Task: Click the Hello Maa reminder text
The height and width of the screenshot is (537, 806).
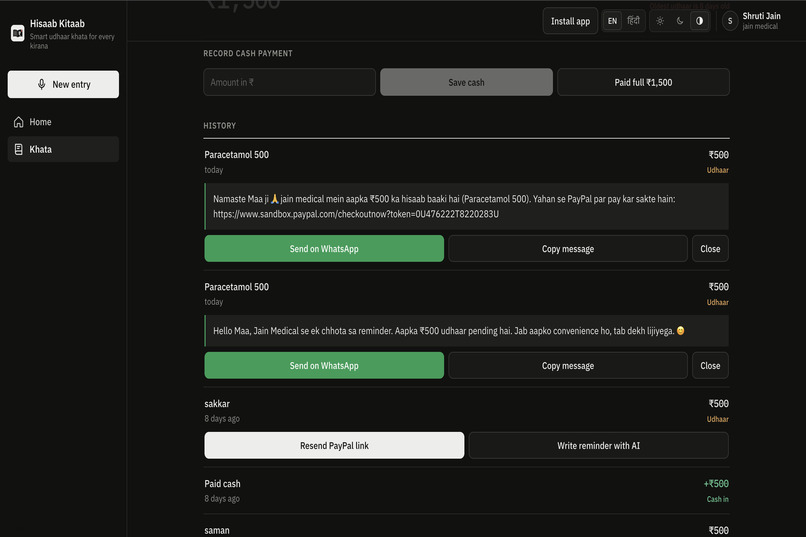Action: (448, 331)
